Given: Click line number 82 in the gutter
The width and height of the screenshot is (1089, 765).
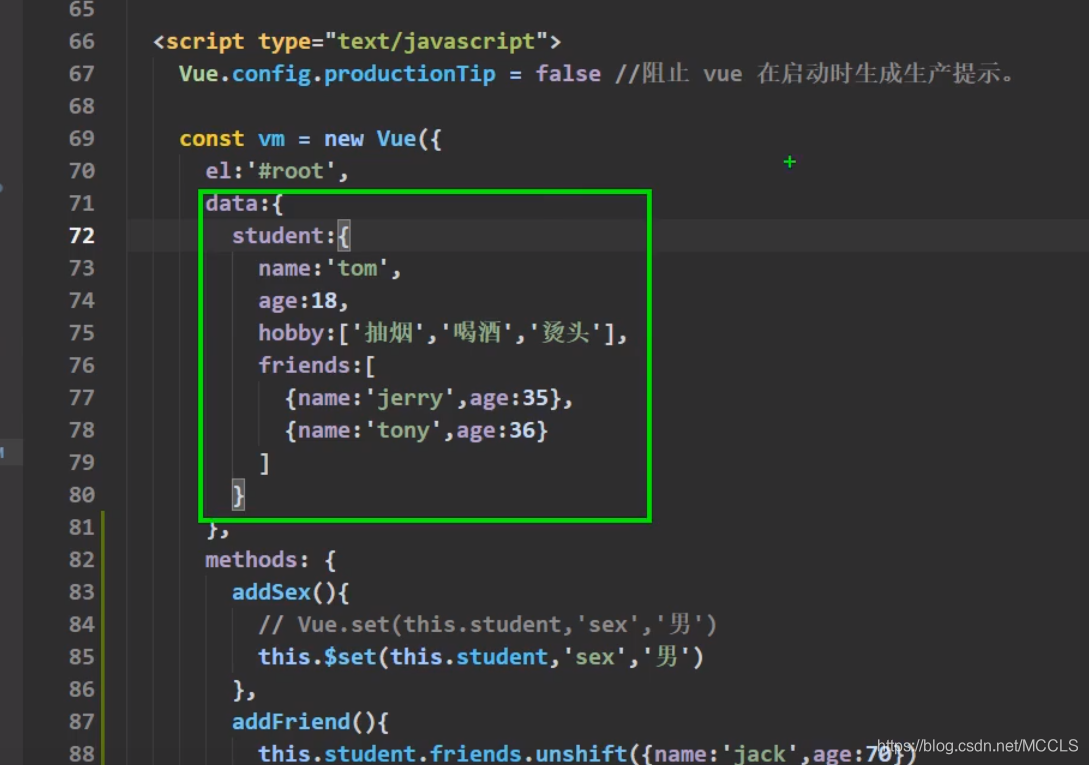Looking at the screenshot, I should pyautogui.click(x=81, y=559).
